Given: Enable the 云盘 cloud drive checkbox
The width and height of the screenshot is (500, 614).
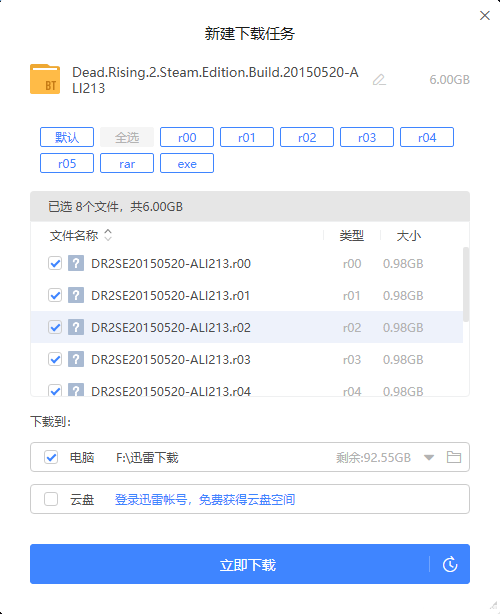Looking at the screenshot, I should click(x=51, y=499).
